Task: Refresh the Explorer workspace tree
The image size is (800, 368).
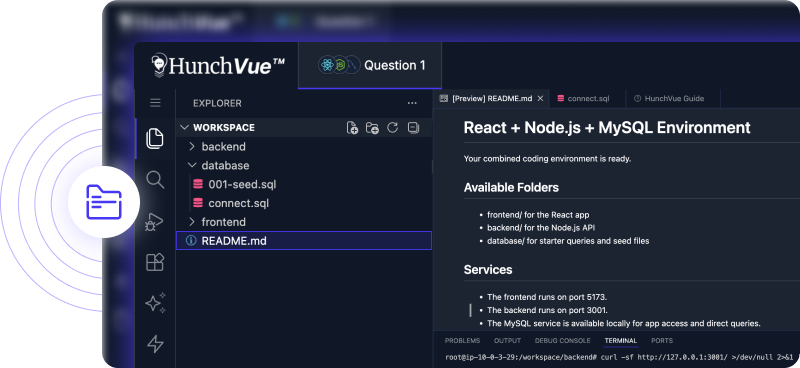Action: (392, 127)
